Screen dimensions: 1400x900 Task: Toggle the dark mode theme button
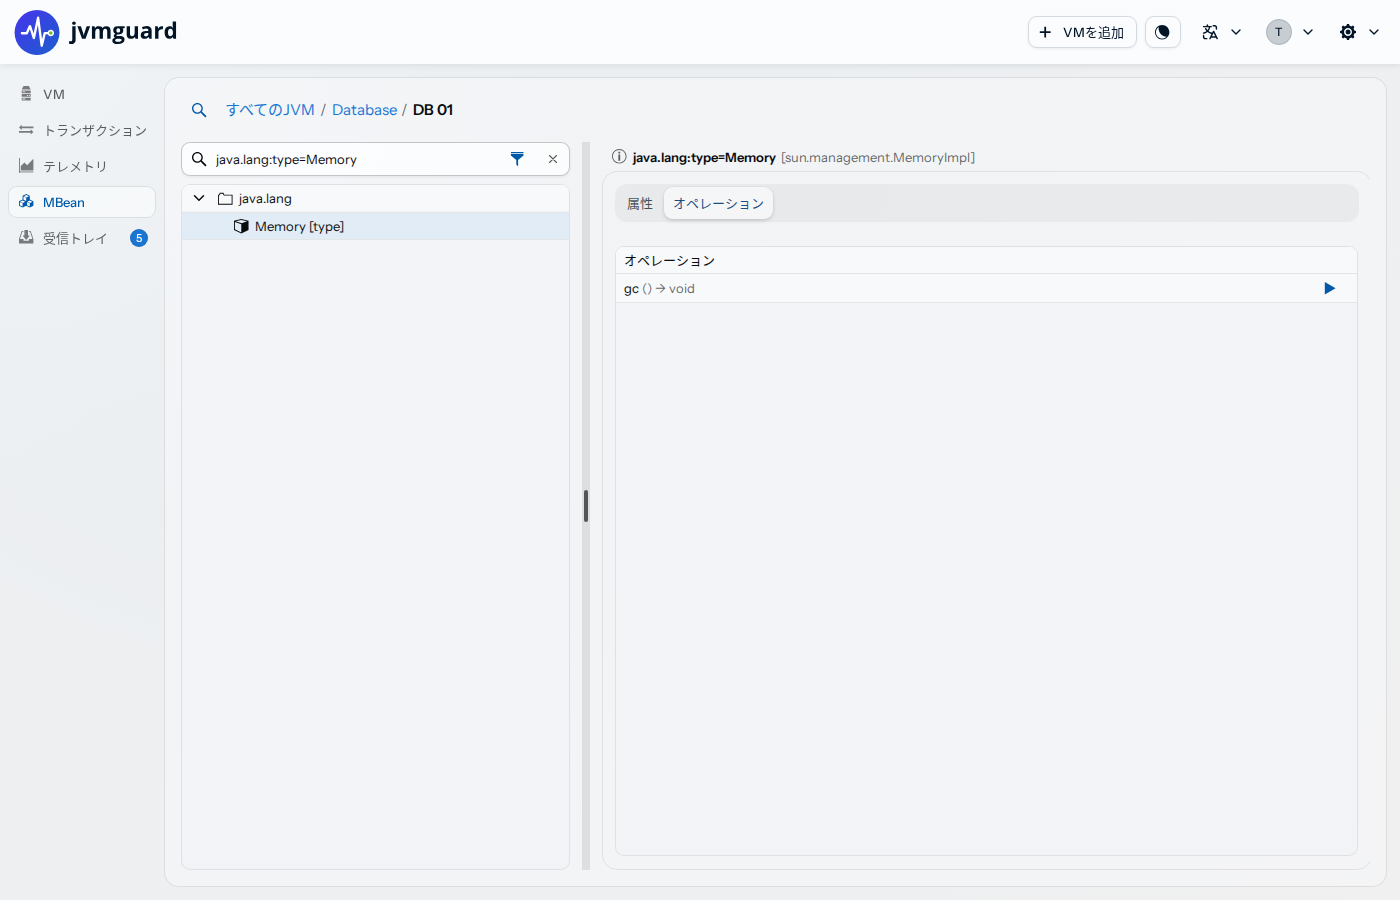pyautogui.click(x=1162, y=32)
